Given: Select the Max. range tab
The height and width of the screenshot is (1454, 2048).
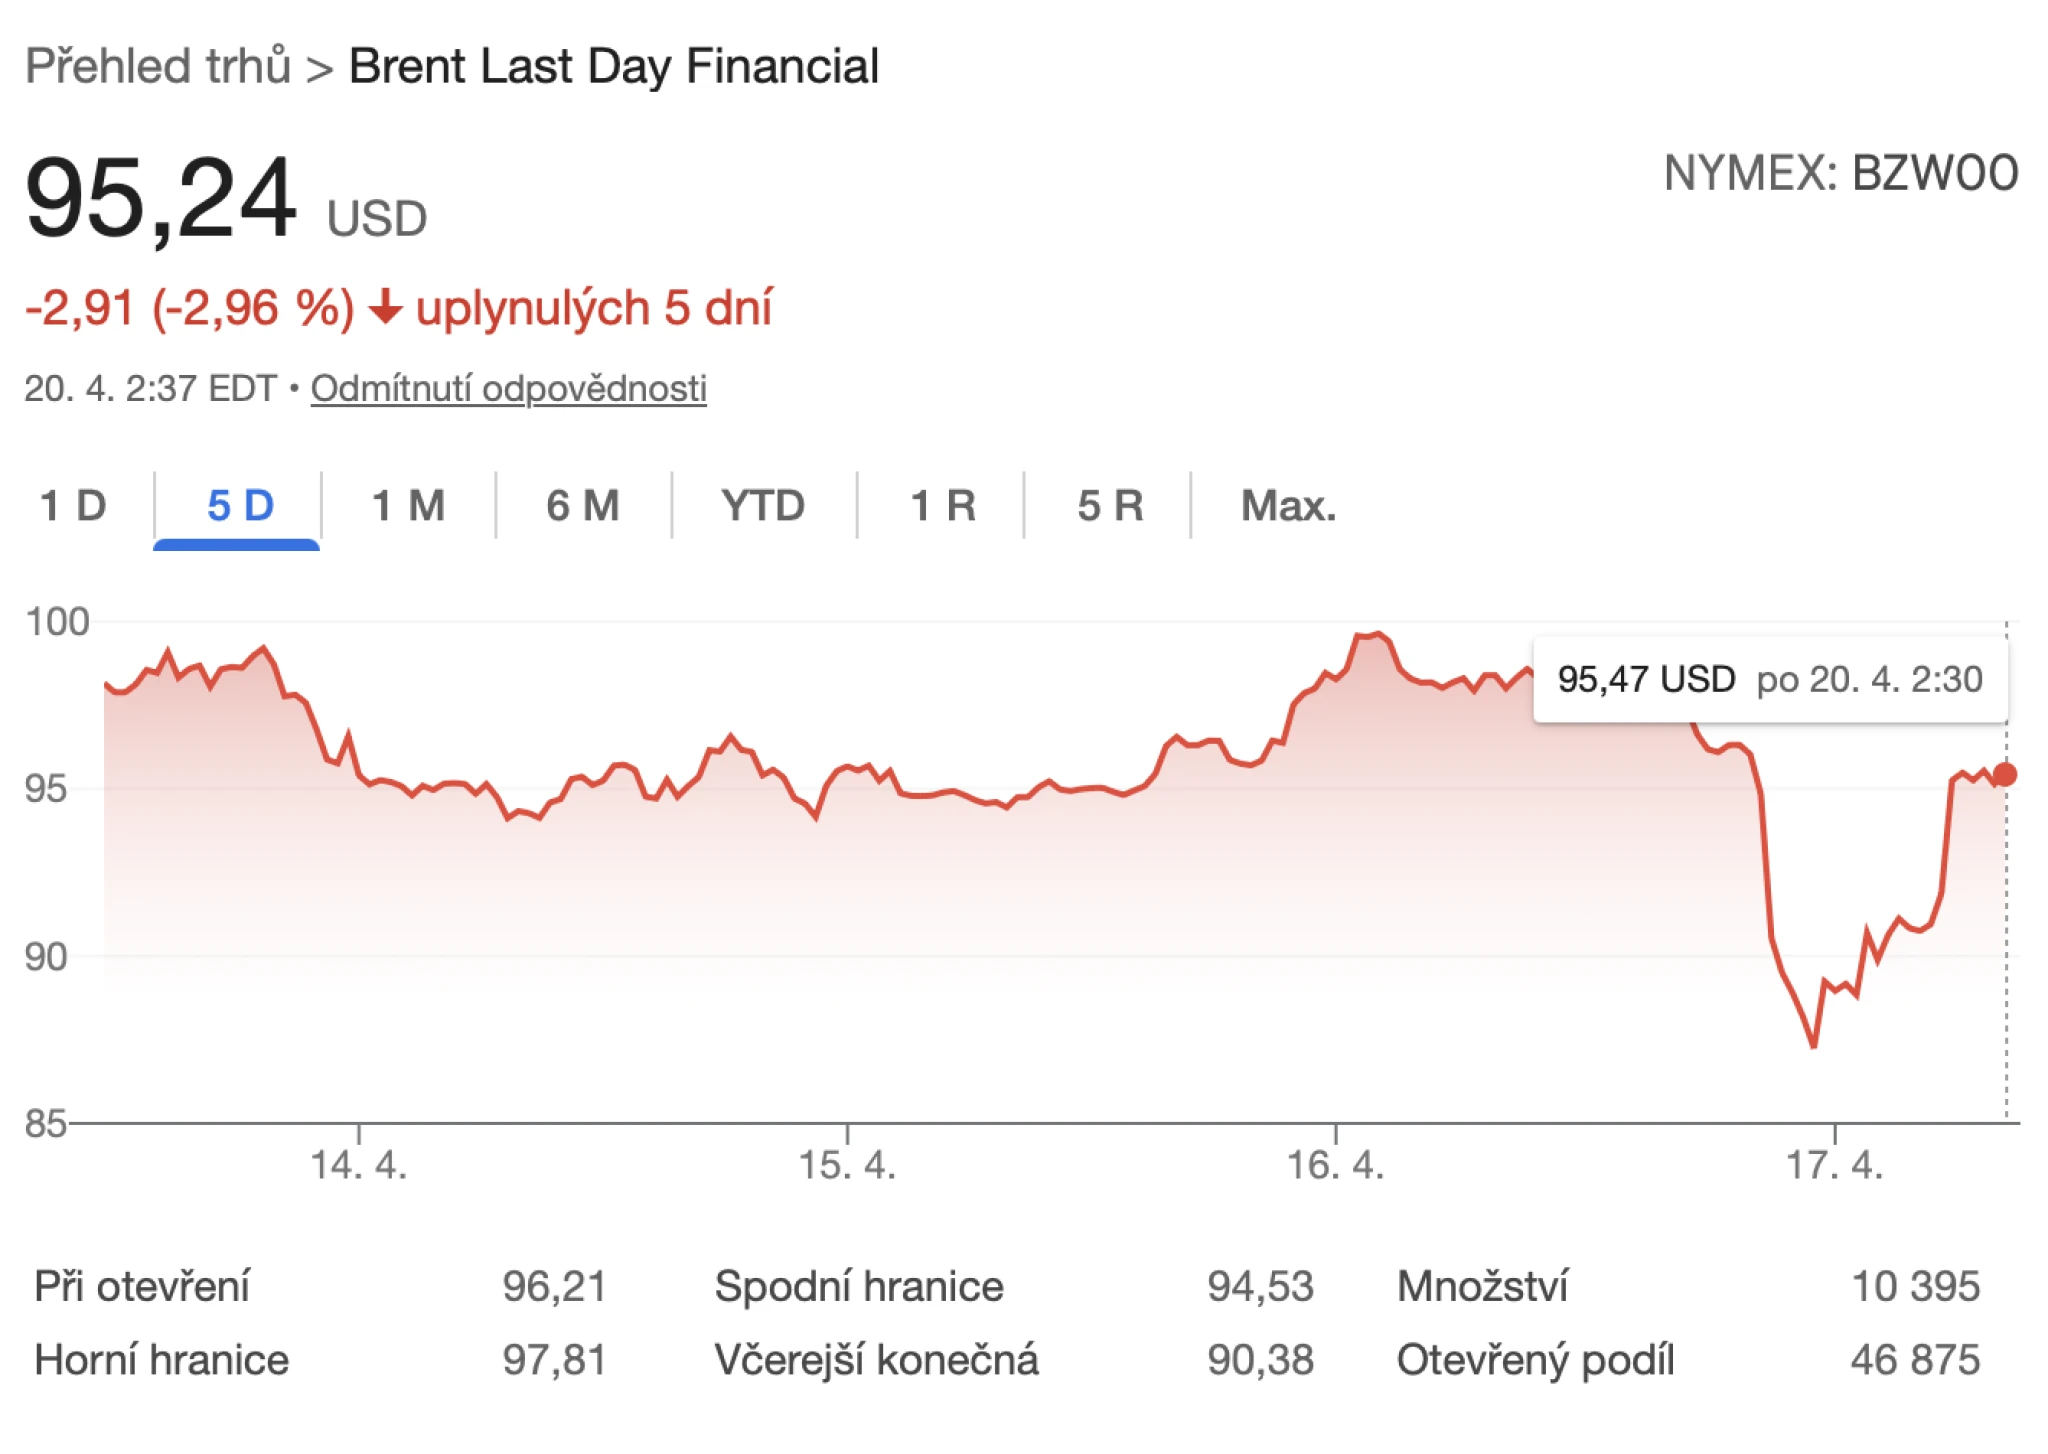Looking at the screenshot, I should 1288,506.
